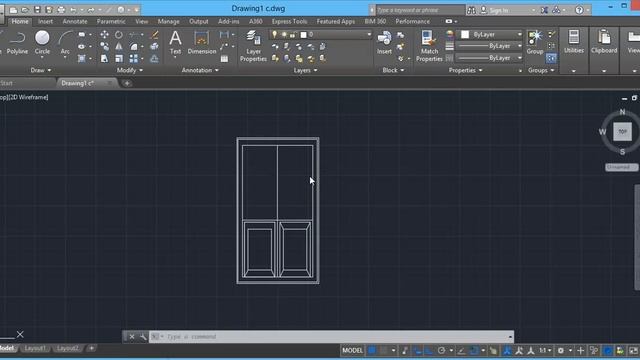
Task: Click the Undo arrow in quick access toolbar
Action: [x=73, y=10]
